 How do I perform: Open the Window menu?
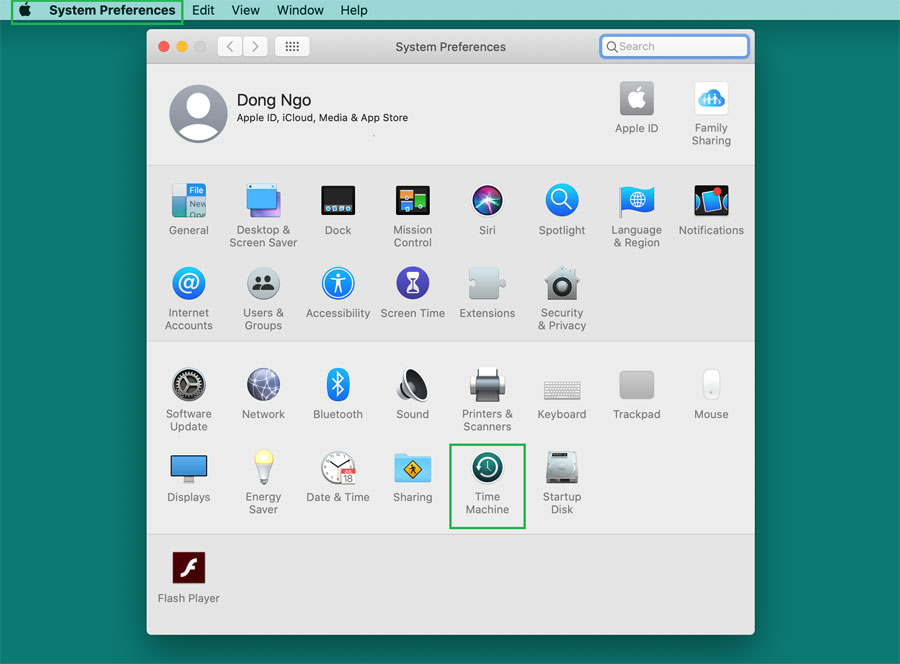pyautogui.click(x=300, y=10)
